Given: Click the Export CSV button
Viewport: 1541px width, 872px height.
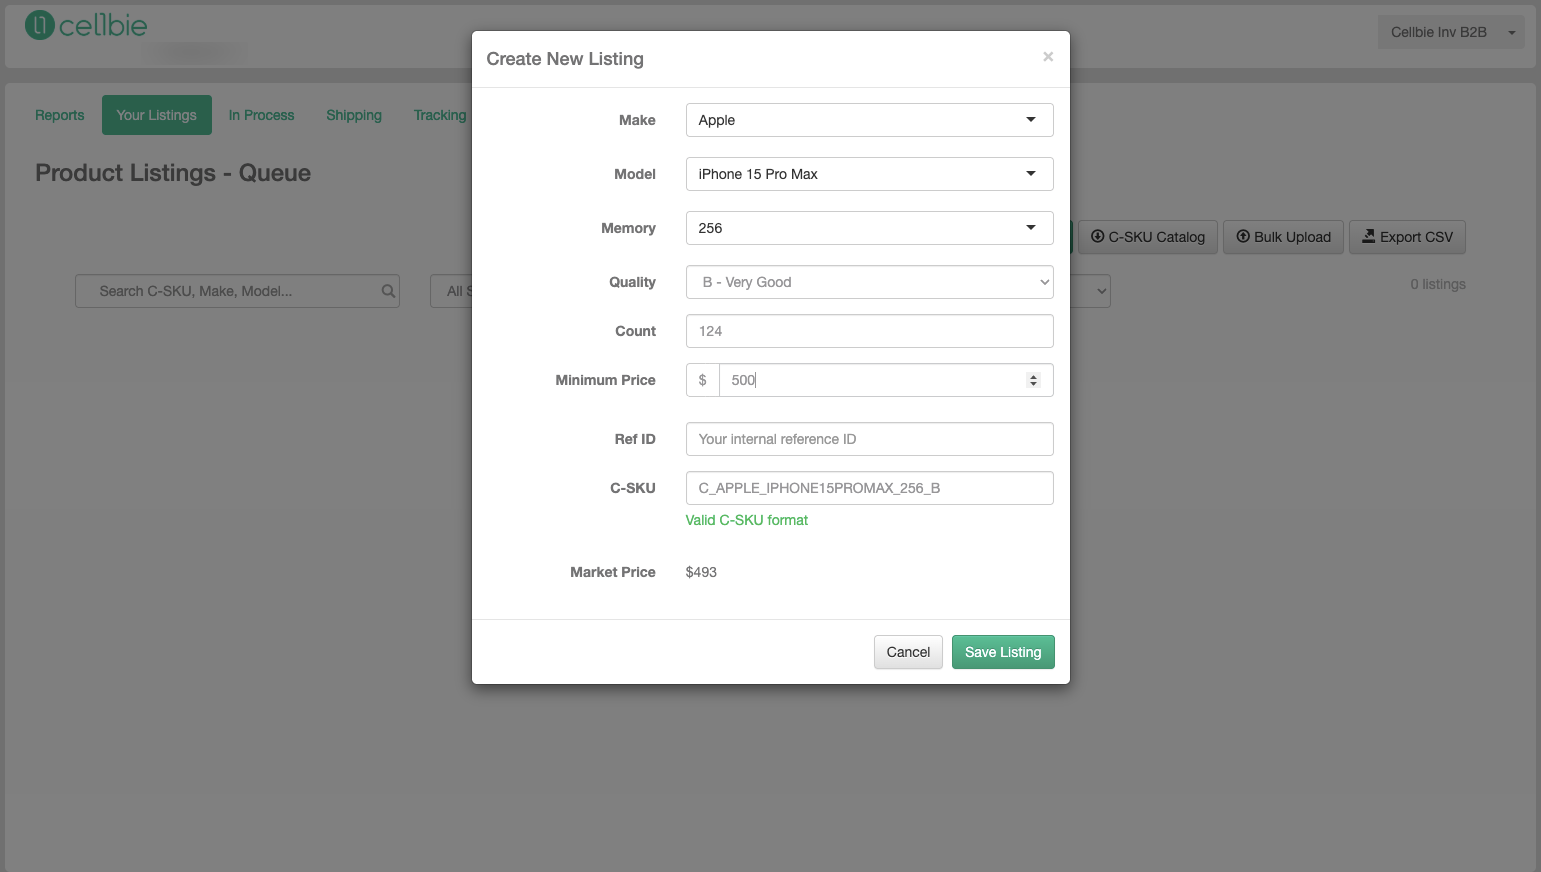Looking at the screenshot, I should (1408, 237).
